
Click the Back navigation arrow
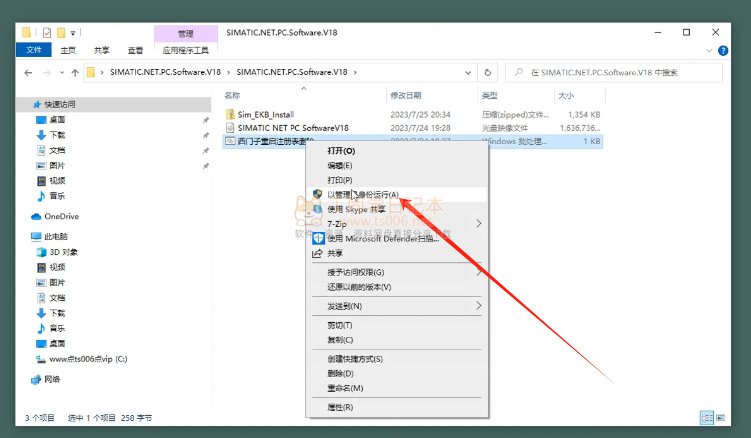[x=28, y=72]
